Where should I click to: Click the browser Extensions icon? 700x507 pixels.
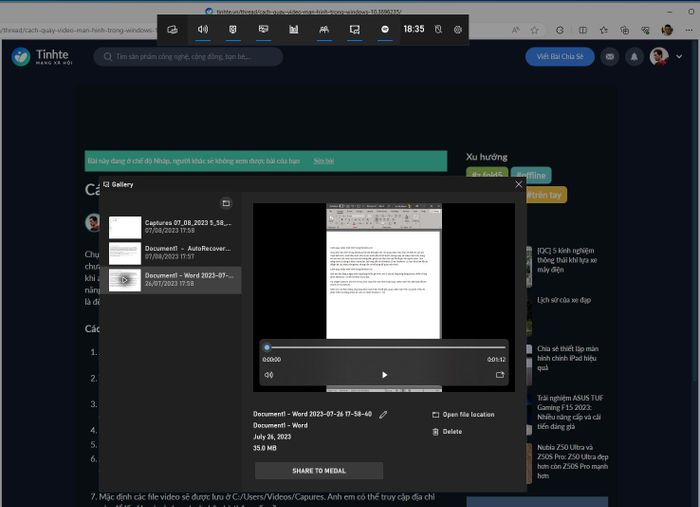(x=560, y=30)
